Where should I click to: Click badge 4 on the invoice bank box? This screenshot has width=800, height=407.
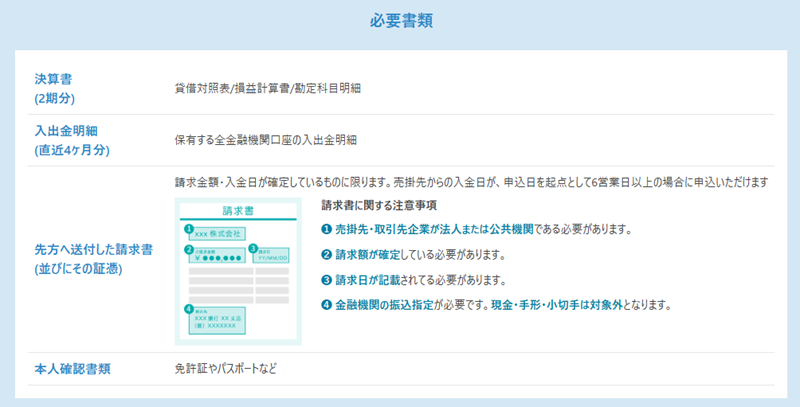tap(188, 310)
